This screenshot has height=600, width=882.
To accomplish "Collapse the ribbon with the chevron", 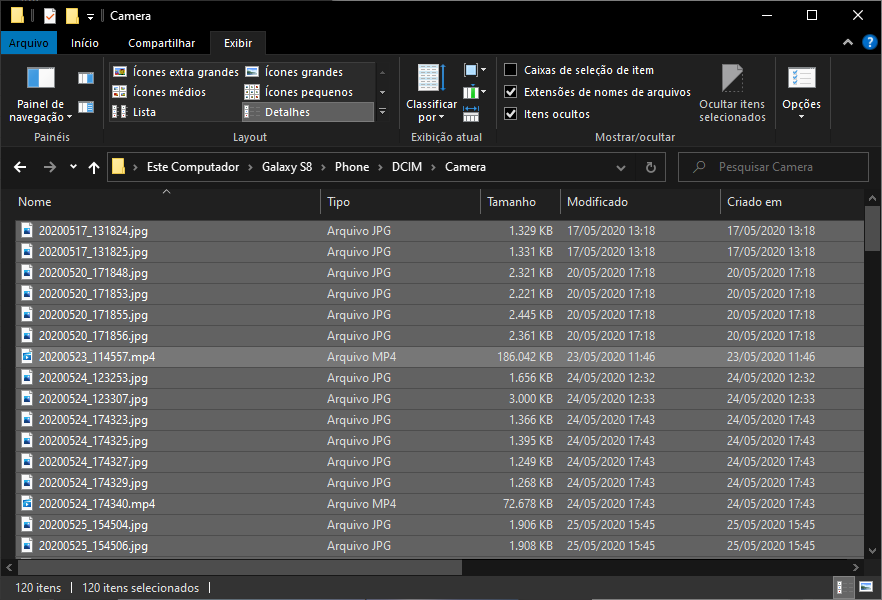I will pos(848,43).
